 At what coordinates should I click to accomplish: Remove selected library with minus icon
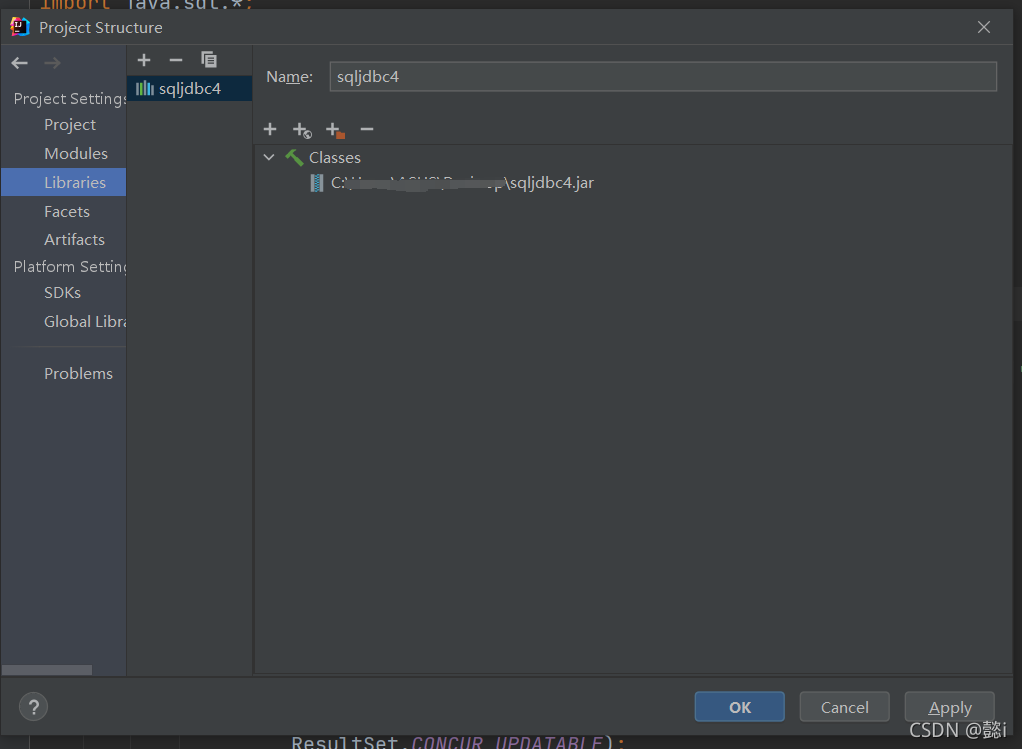tap(176, 60)
